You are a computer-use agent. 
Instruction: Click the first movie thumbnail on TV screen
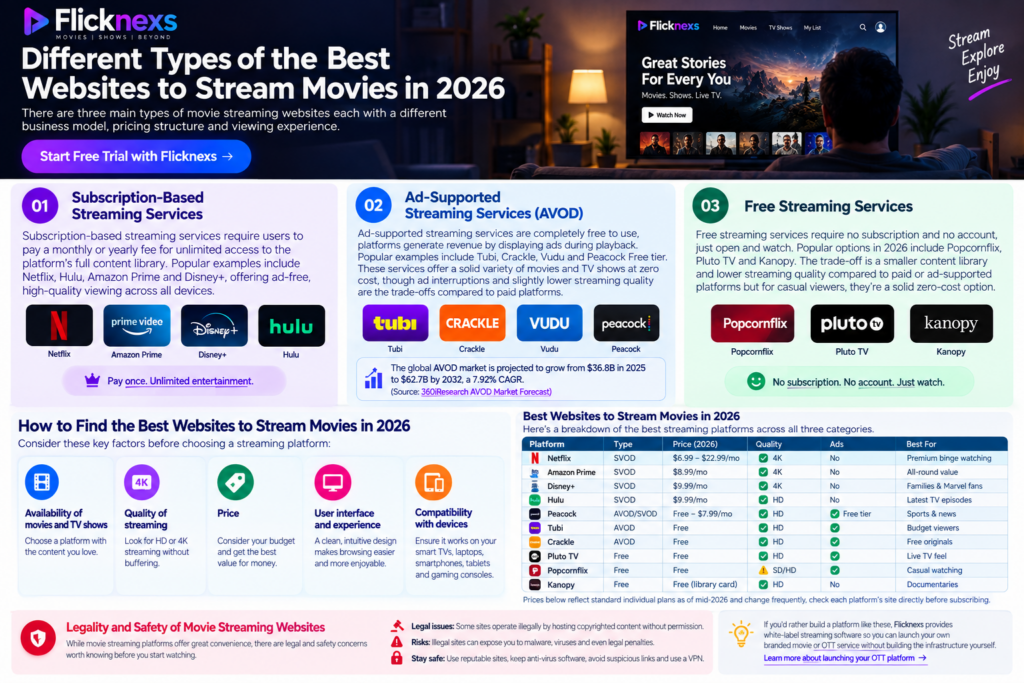point(654,143)
